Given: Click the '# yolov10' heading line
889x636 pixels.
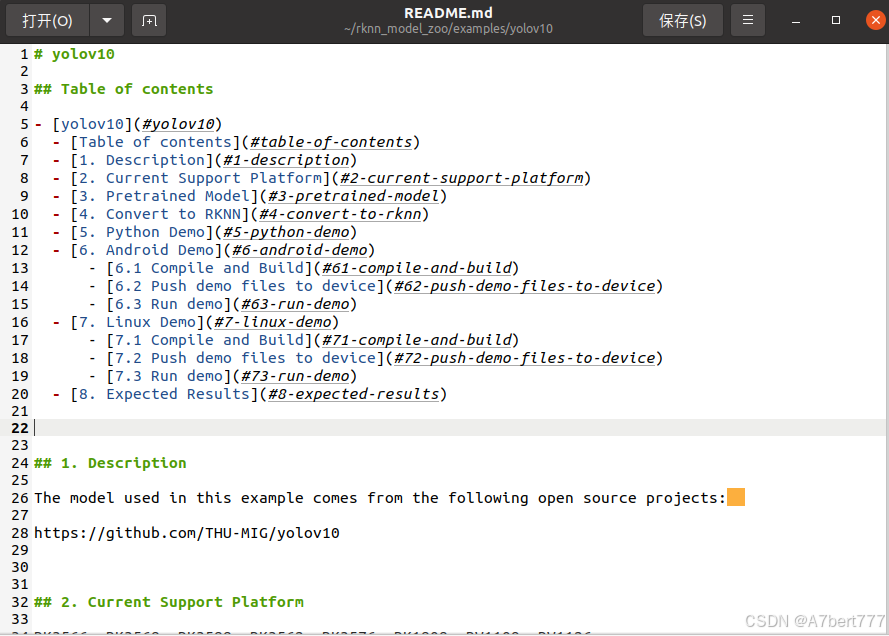Looking at the screenshot, I should coord(74,54).
